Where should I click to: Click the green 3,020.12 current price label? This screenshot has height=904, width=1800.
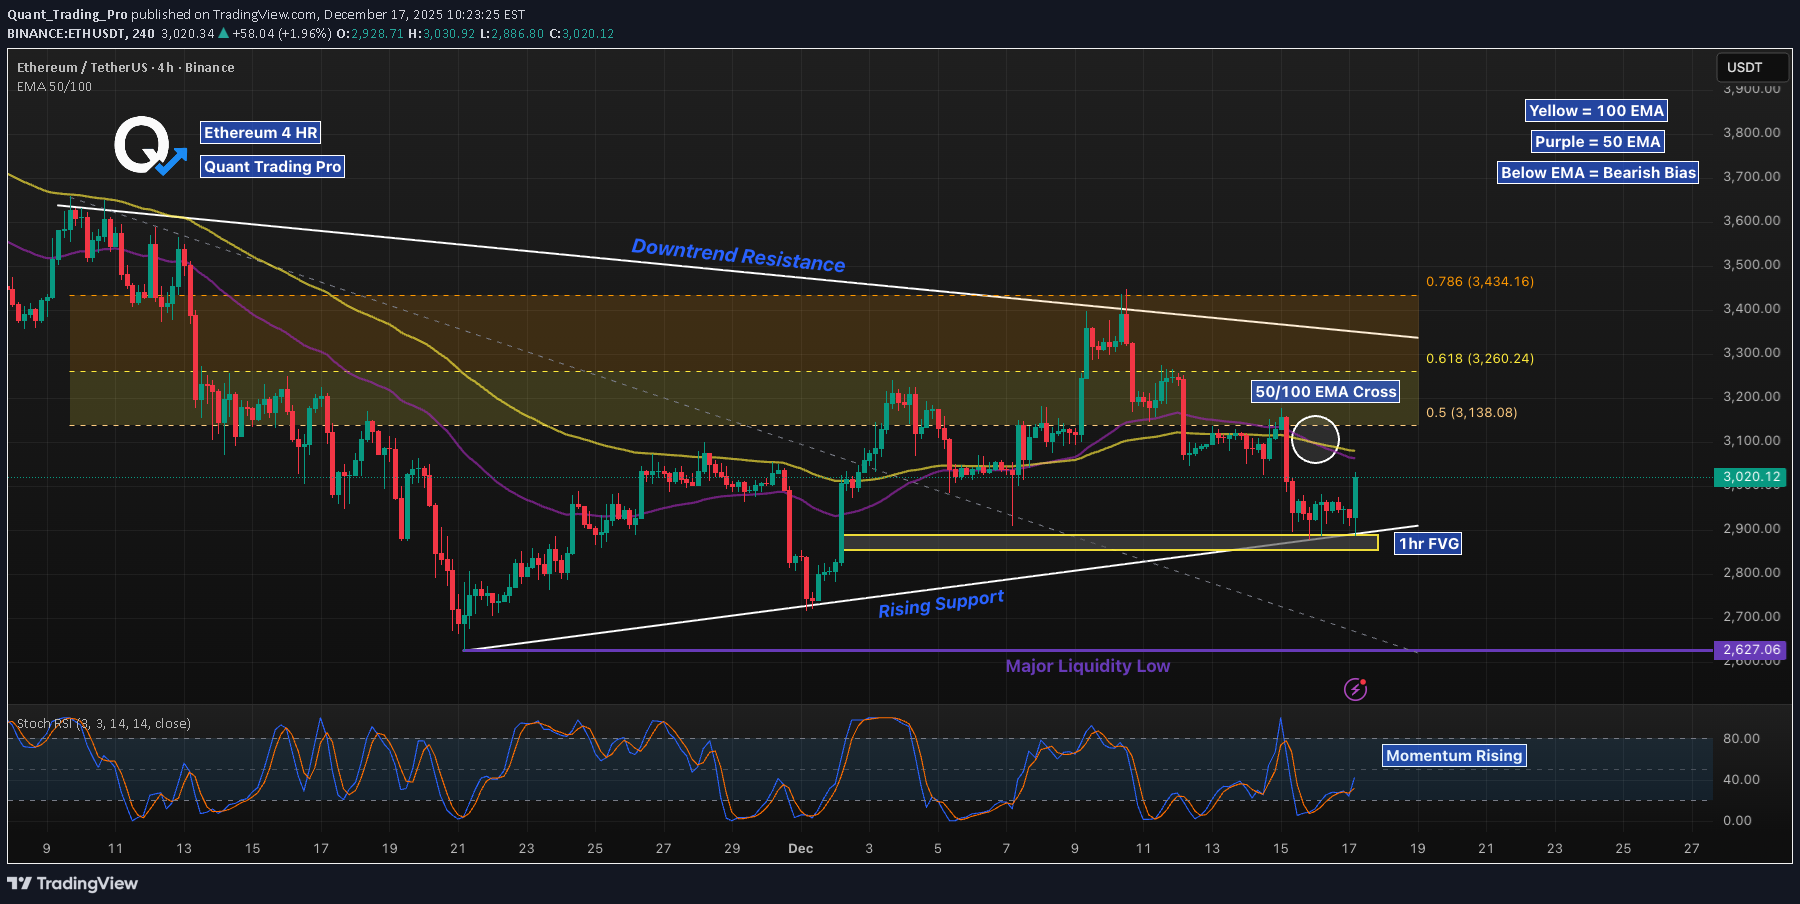[x=1749, y=478]
